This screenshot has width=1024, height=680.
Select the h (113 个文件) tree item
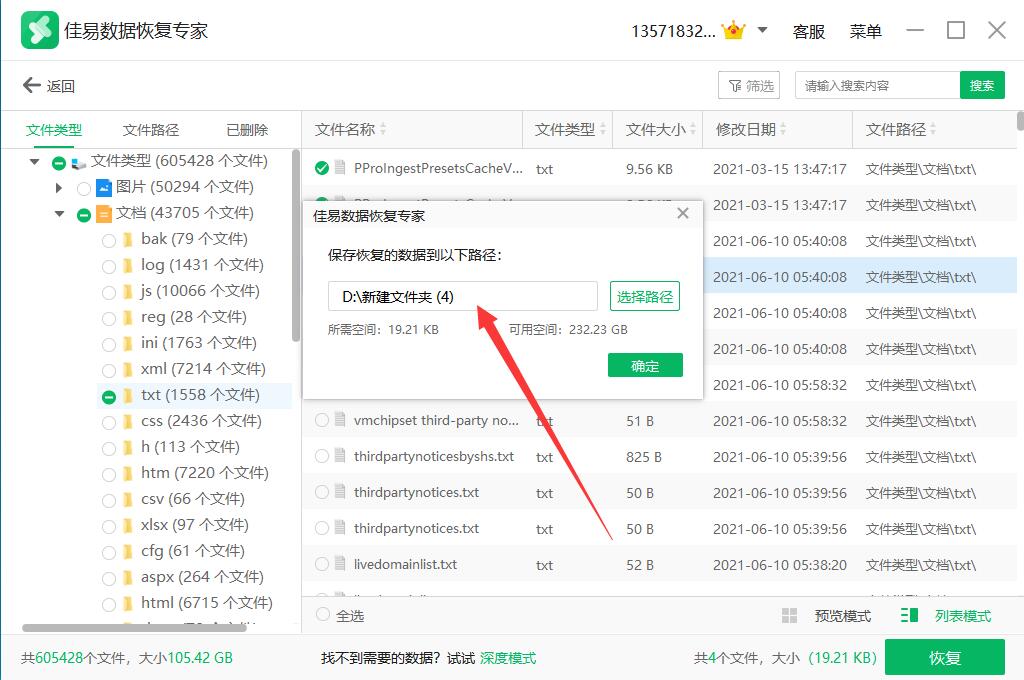click(x=190, y=447)
